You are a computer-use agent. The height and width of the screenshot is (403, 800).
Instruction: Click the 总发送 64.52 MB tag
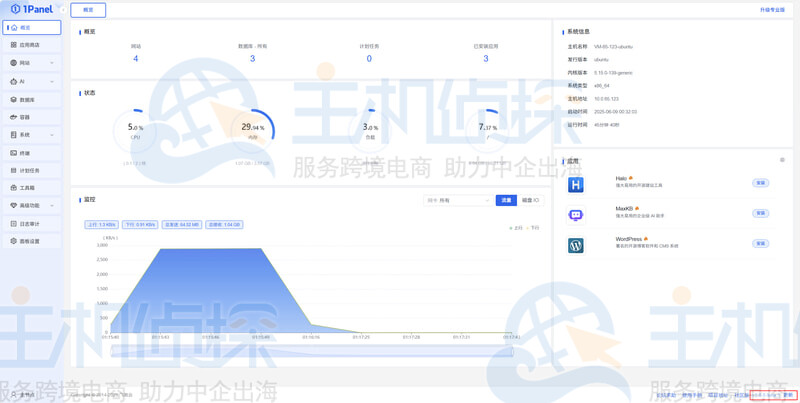[182, 224]
